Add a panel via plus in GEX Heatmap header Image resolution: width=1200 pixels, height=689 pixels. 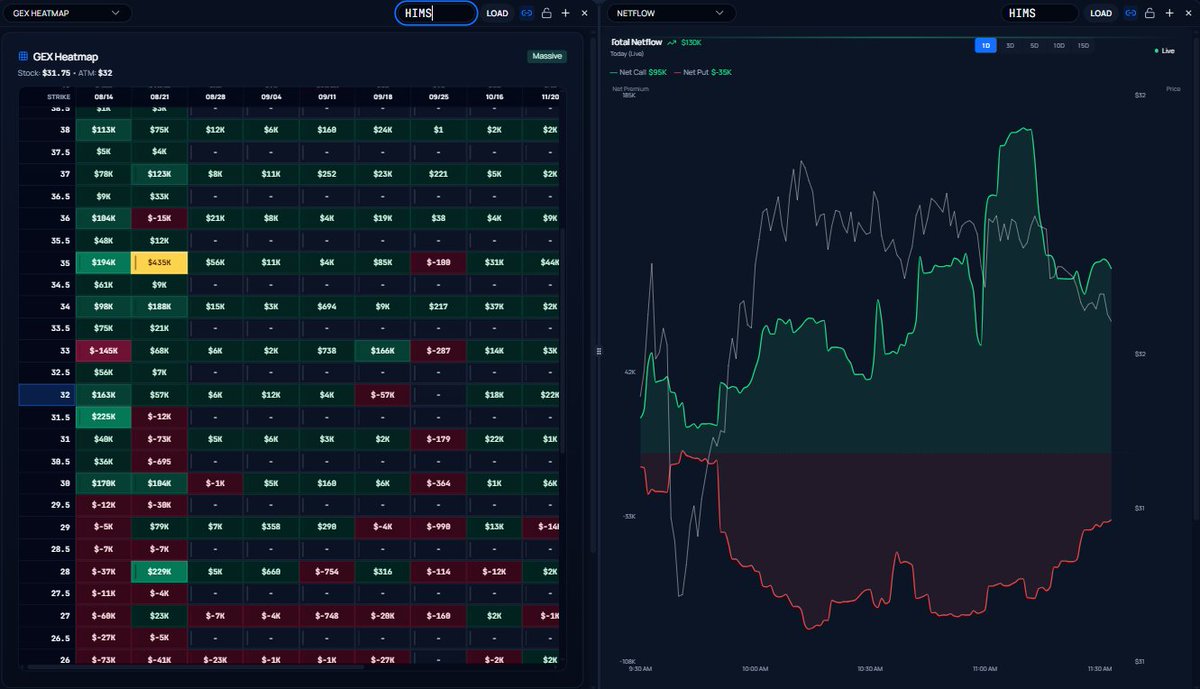pyautogui.click(x=565, y=13)
